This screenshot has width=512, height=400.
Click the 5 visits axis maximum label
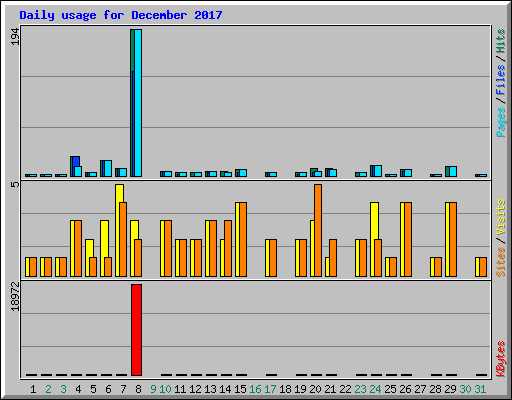15,184
